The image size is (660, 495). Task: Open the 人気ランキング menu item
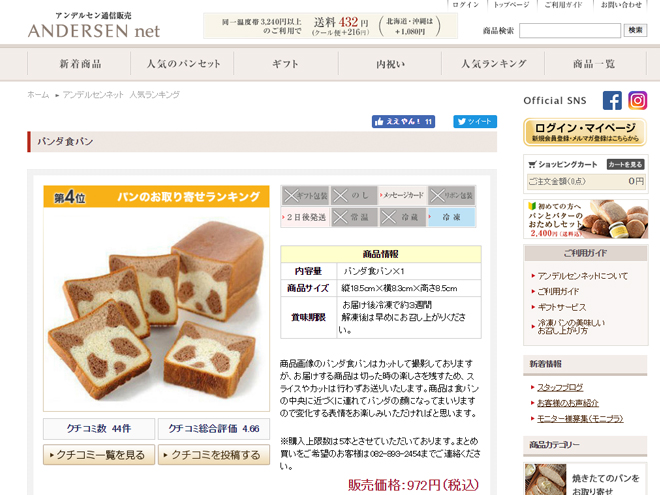pyautogui.click(x=493, y=64)
